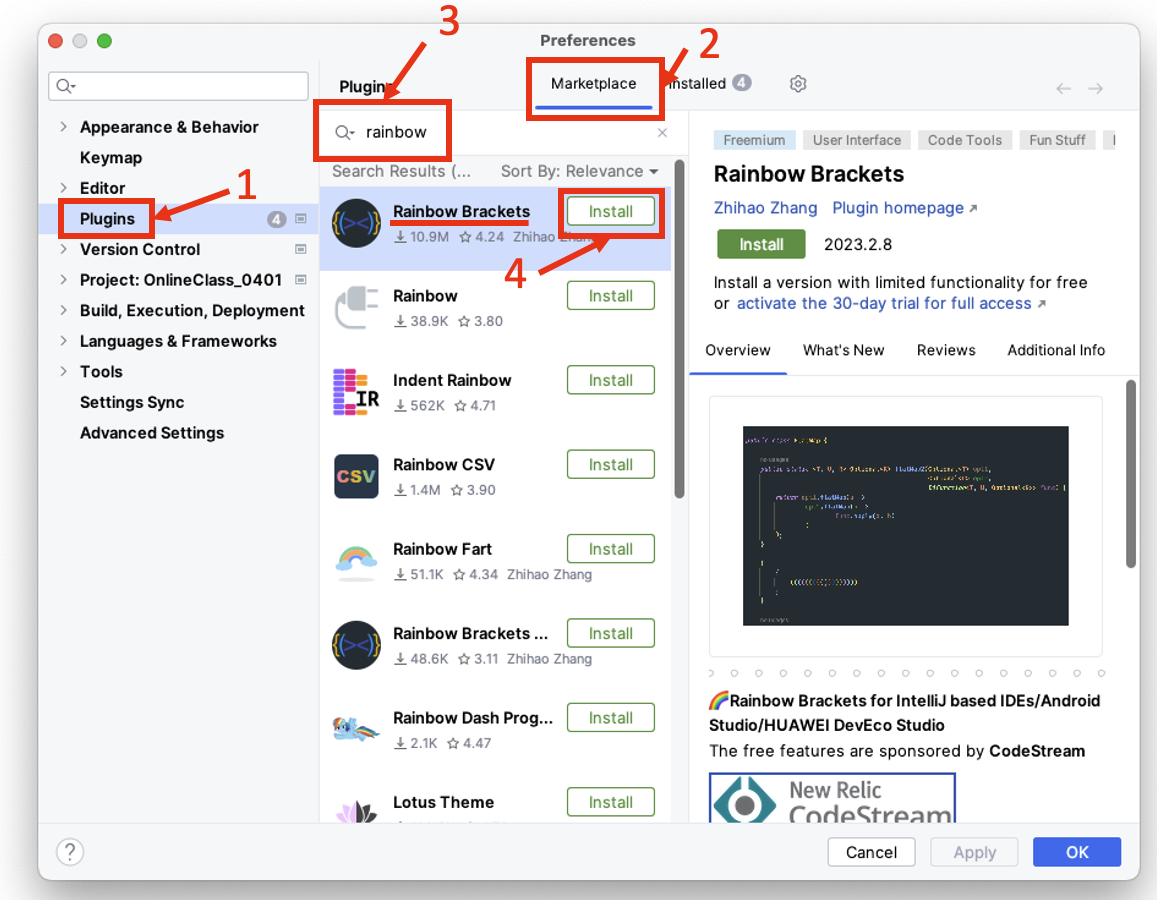Viewport: 1157px width, 900px height.
Task: Select the Rainbow Brackets result title
Action: 461,212
